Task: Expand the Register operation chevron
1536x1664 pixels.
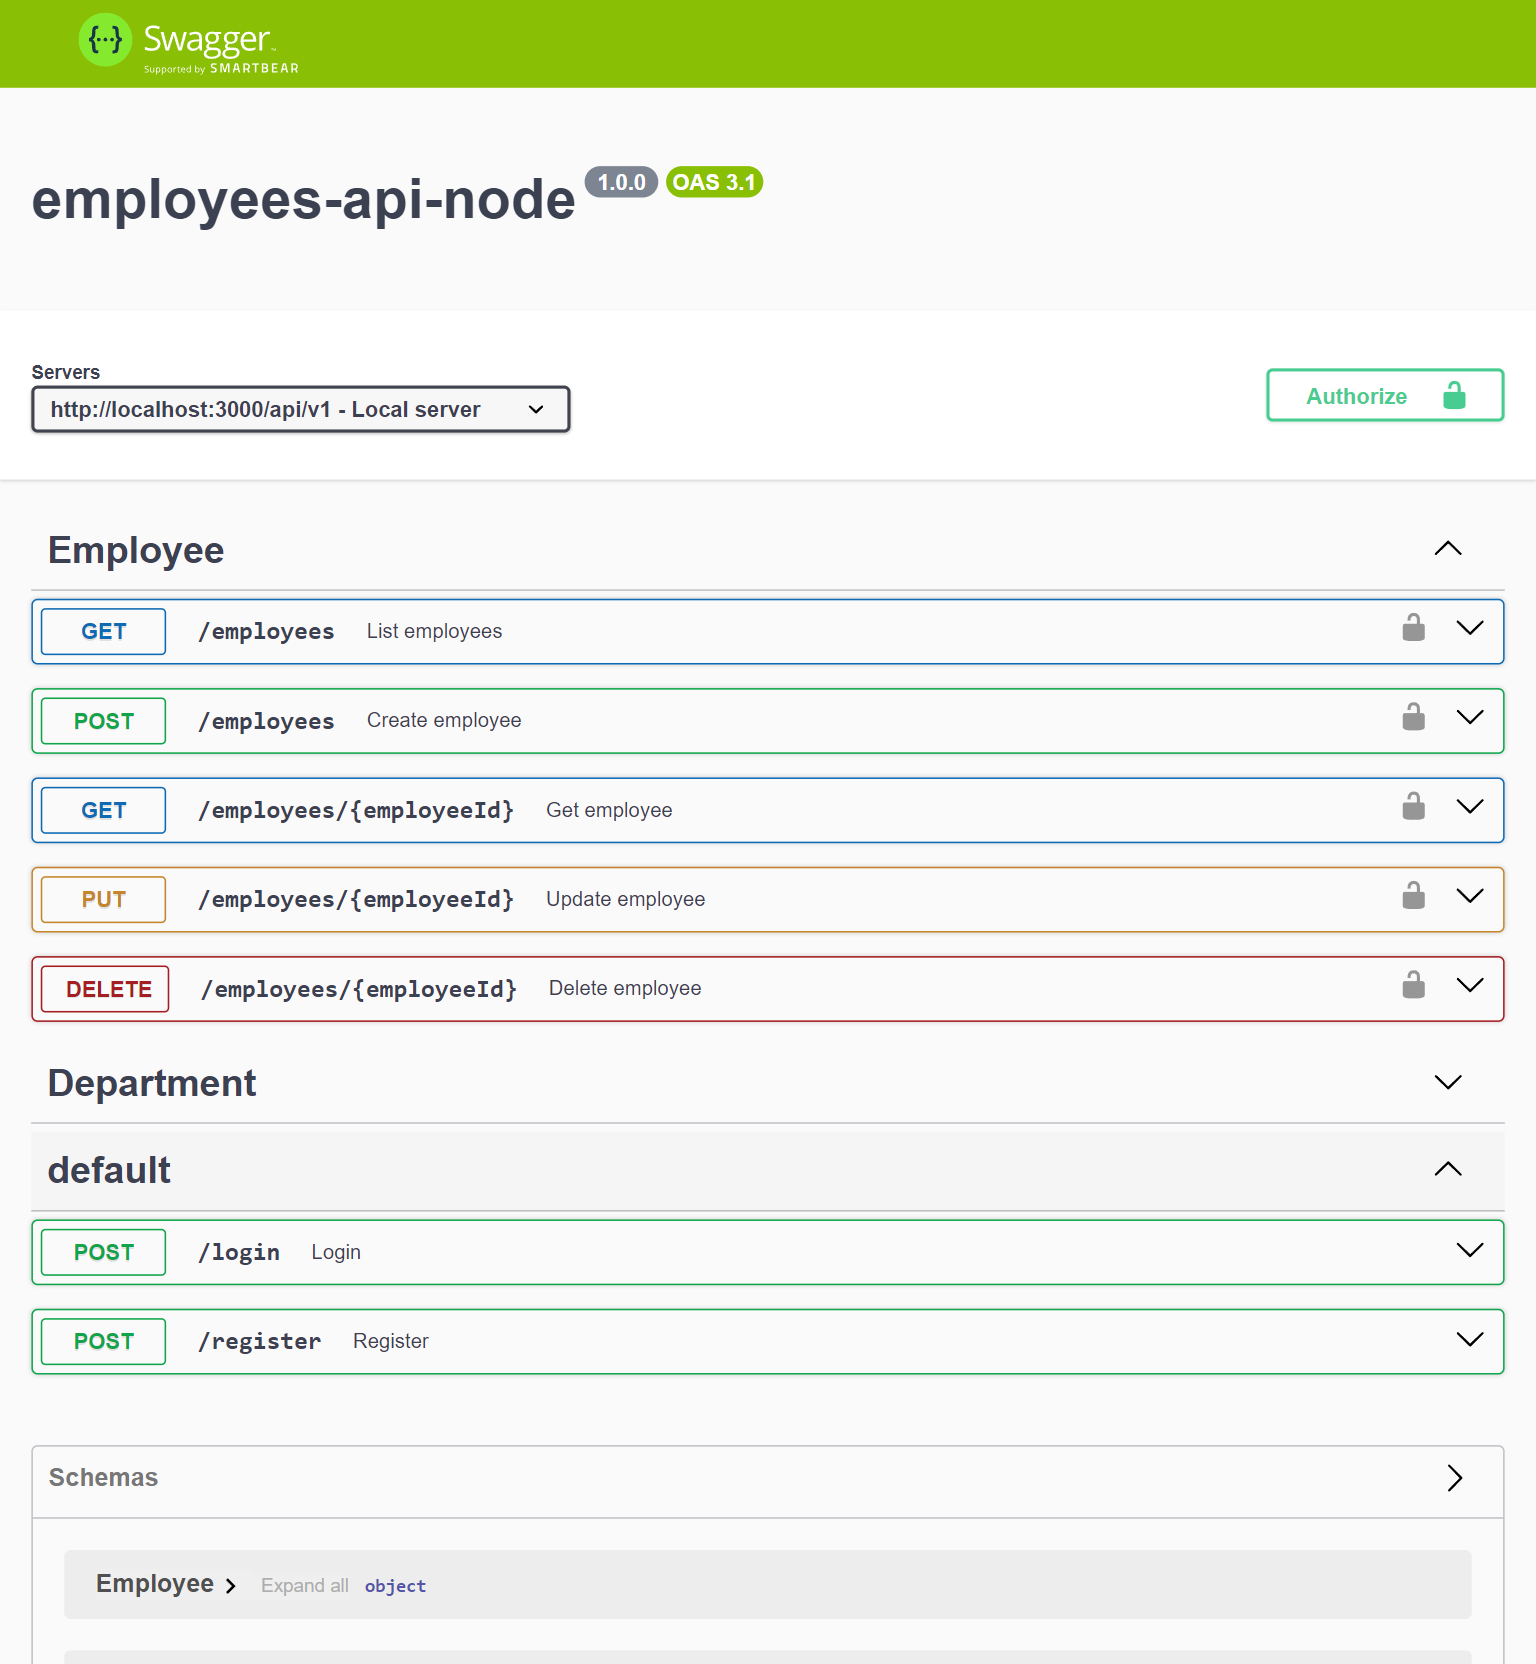Action: coord(1470,1339)
